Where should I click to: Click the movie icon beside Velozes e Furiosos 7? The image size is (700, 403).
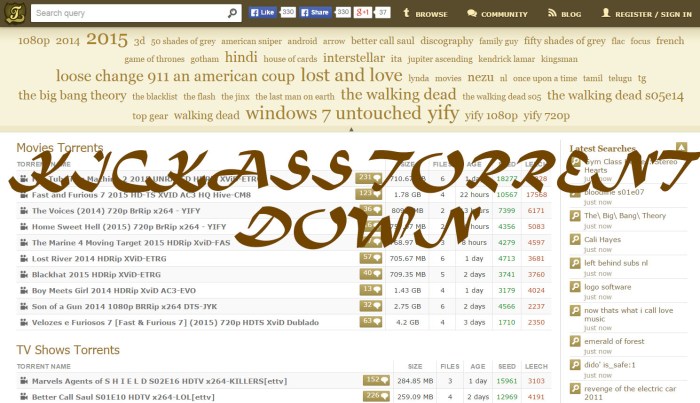pos(24,322)
